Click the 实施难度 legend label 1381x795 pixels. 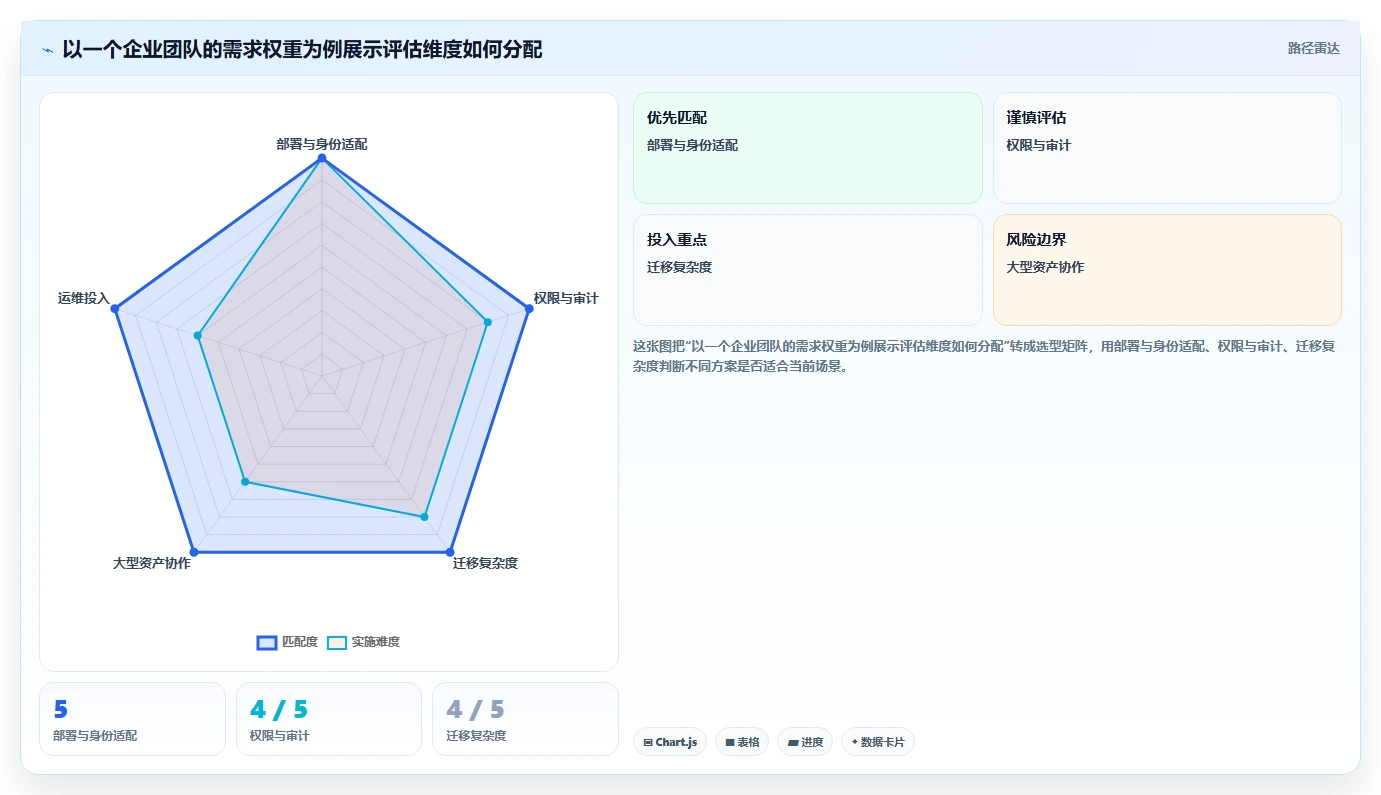click(x=375, y=642)
